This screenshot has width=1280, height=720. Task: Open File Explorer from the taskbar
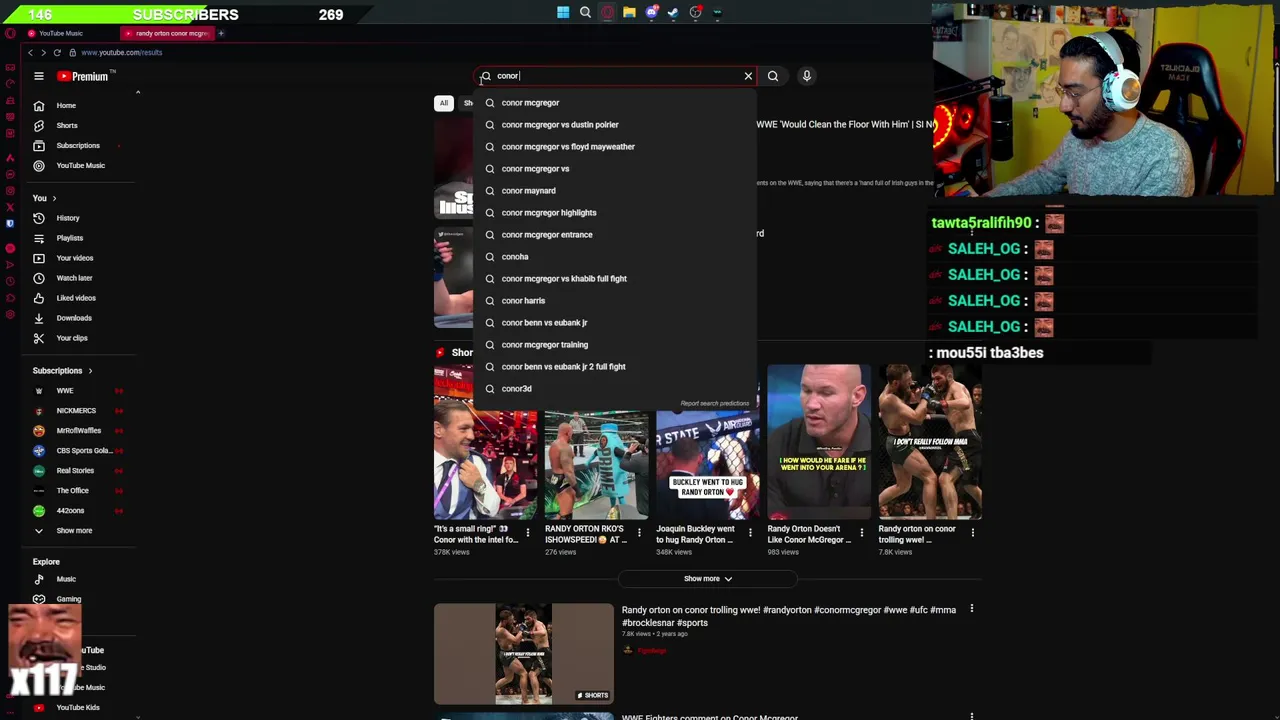click(629, 13)
